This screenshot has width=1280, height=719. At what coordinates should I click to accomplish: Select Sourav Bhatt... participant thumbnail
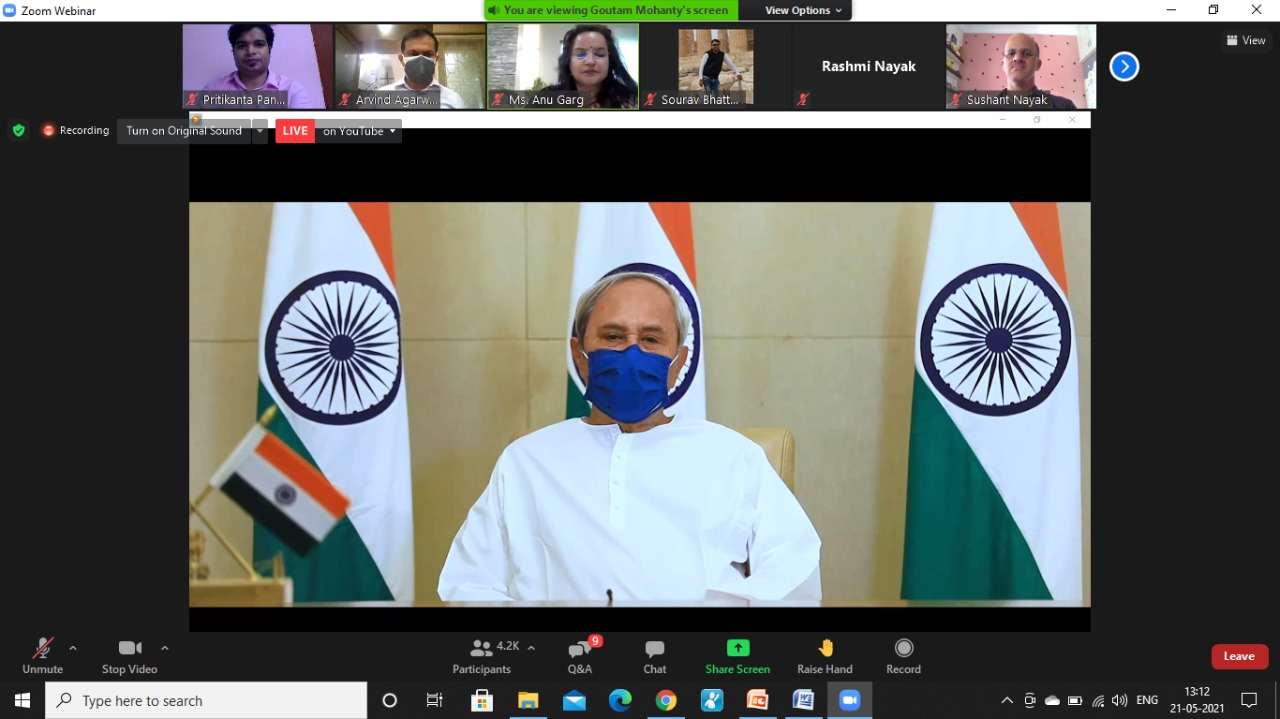click(x=715, y=66)
